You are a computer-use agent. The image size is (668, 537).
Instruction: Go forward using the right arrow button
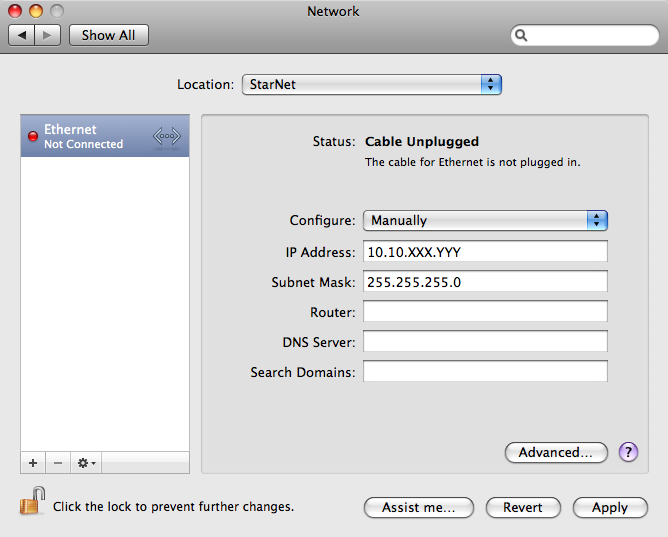pyautogui.click(x=47, y=35)
